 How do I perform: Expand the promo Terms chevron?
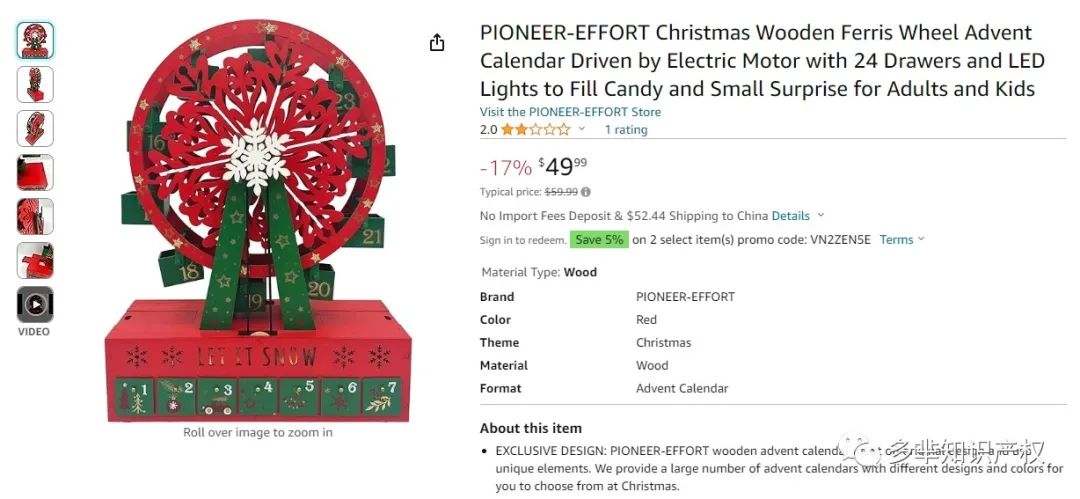click(921, 240)
